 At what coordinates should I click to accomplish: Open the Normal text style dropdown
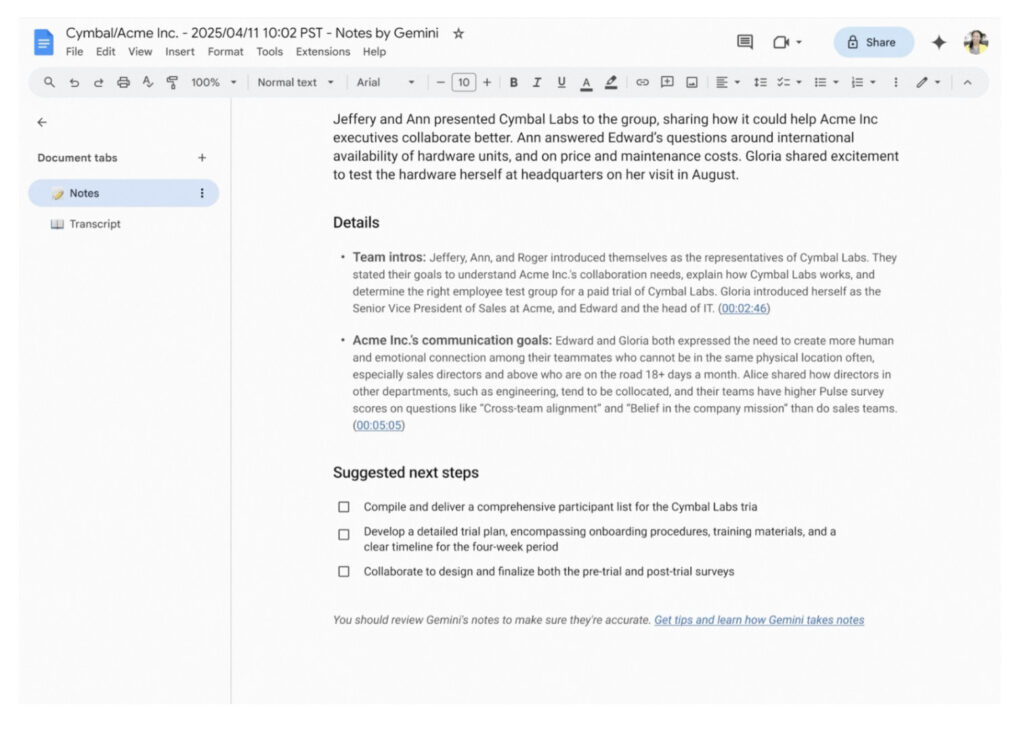pos(295,82)
